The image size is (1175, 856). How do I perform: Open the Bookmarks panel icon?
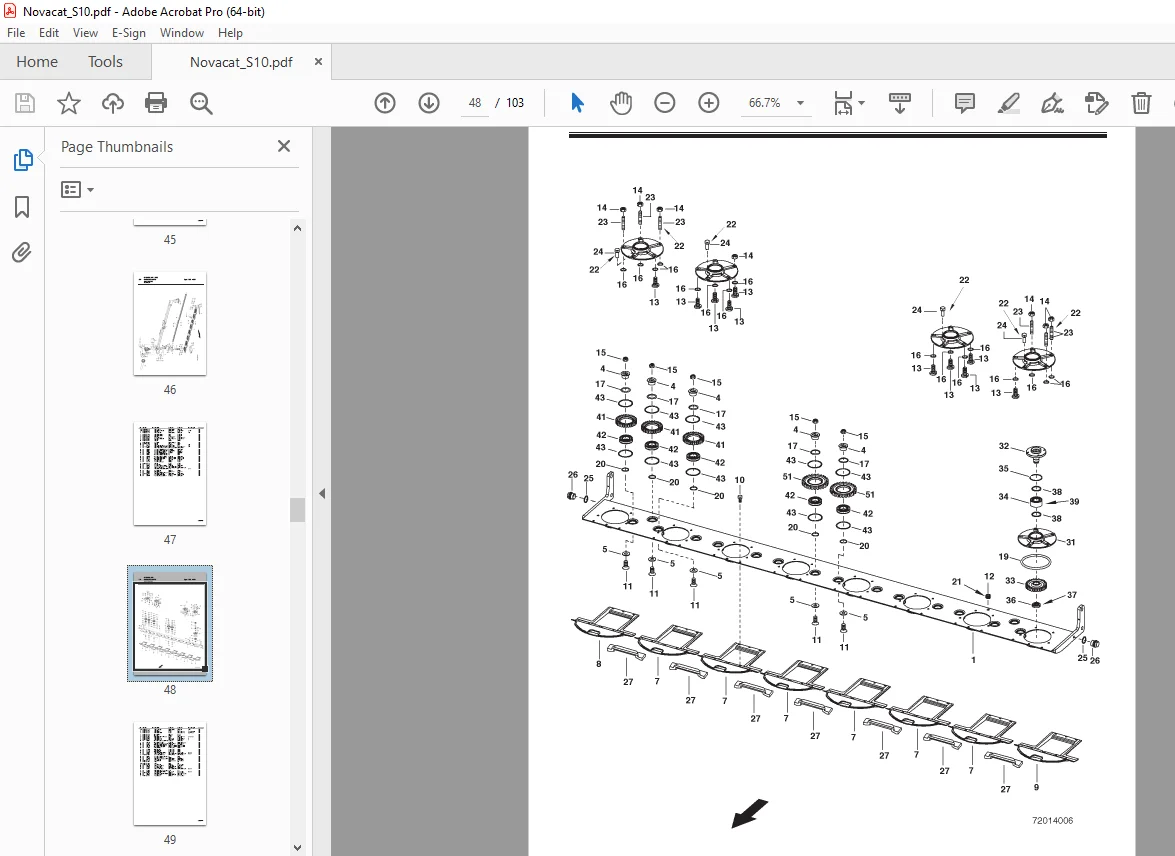pos(22,207)
